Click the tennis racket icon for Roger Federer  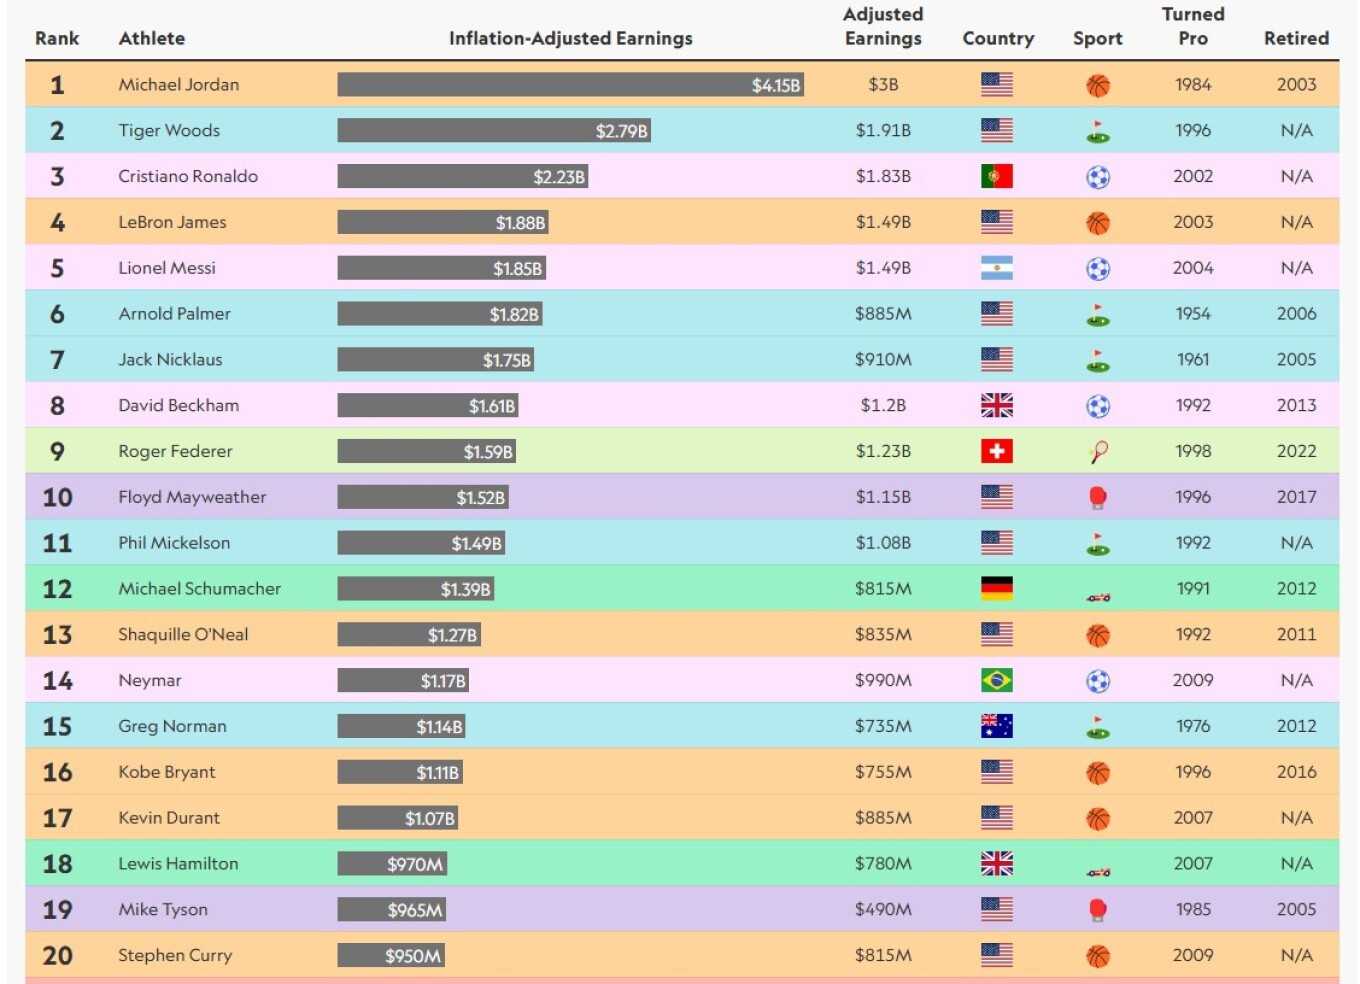(x=1097, y=452)
